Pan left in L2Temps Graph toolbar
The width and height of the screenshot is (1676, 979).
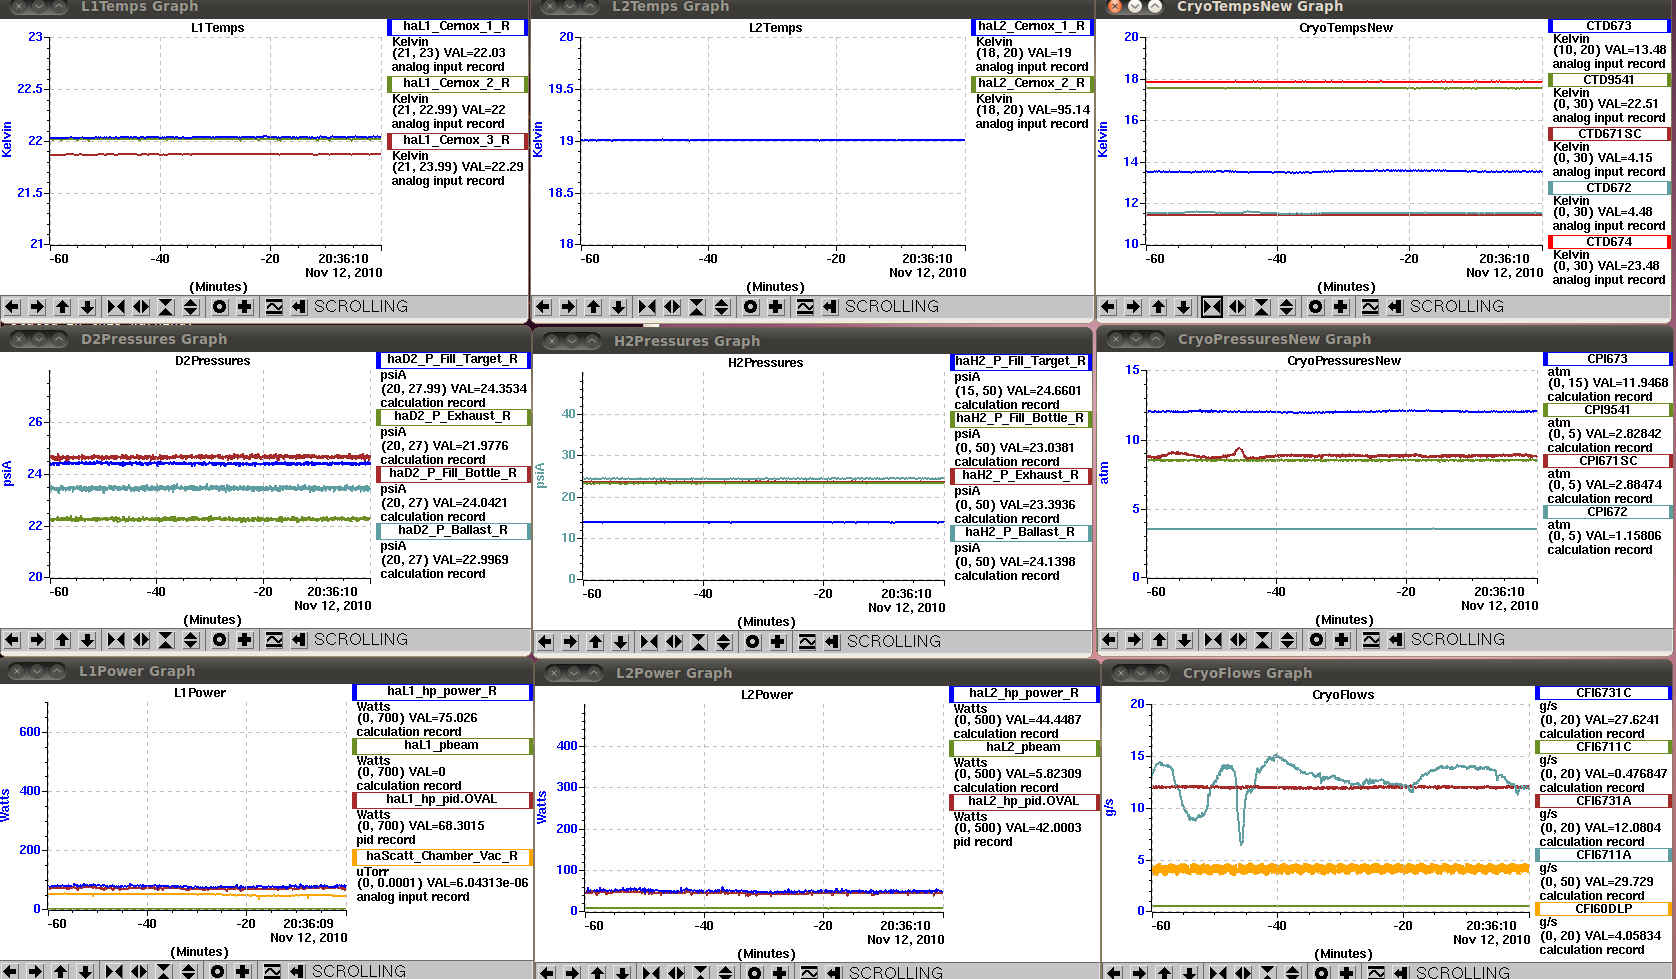tap(543, 307)
